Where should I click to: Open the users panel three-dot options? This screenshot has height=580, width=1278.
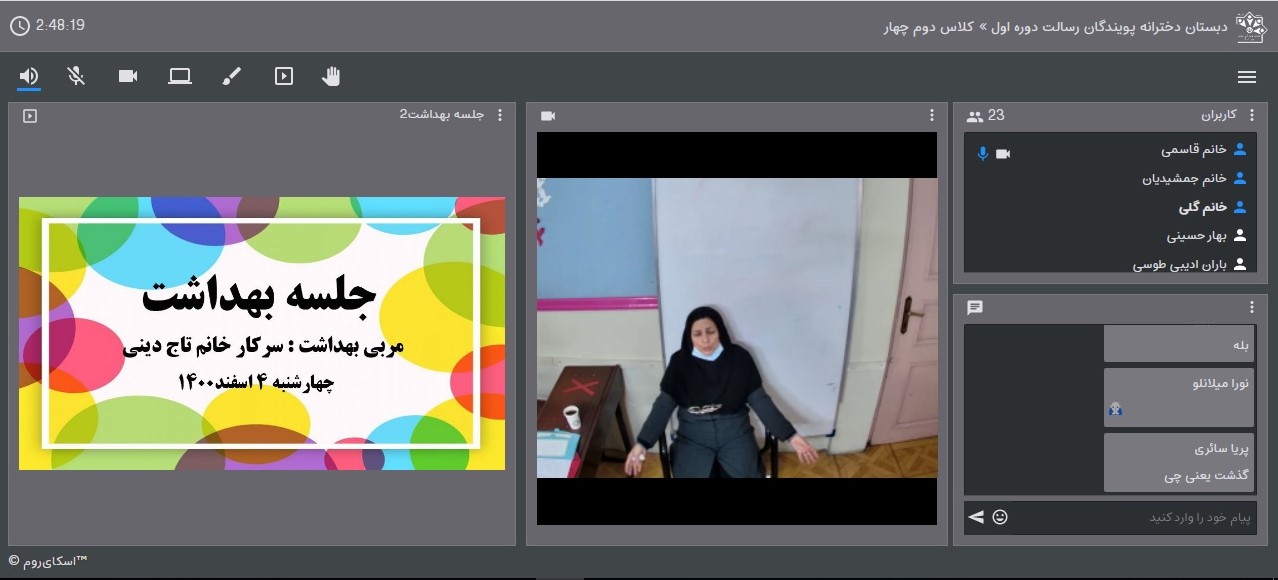pos(1252,115)
